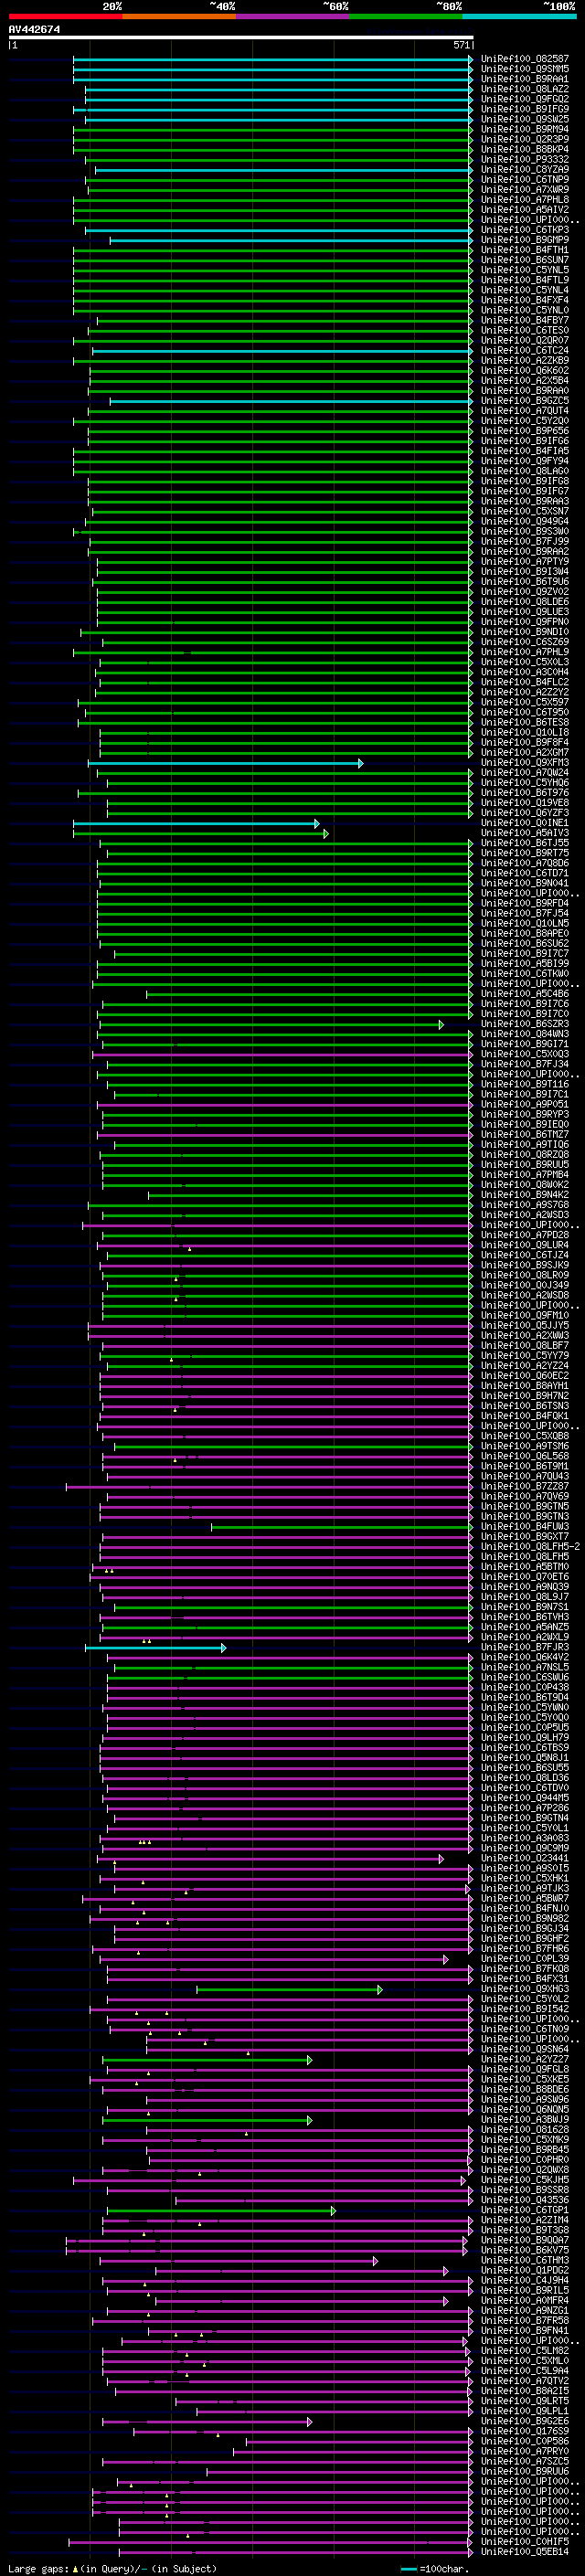Open hit UniRef100_Q9SW25
Image resolution: width=585 pixels, height=2576 pixels.
(x=525, y=119)
